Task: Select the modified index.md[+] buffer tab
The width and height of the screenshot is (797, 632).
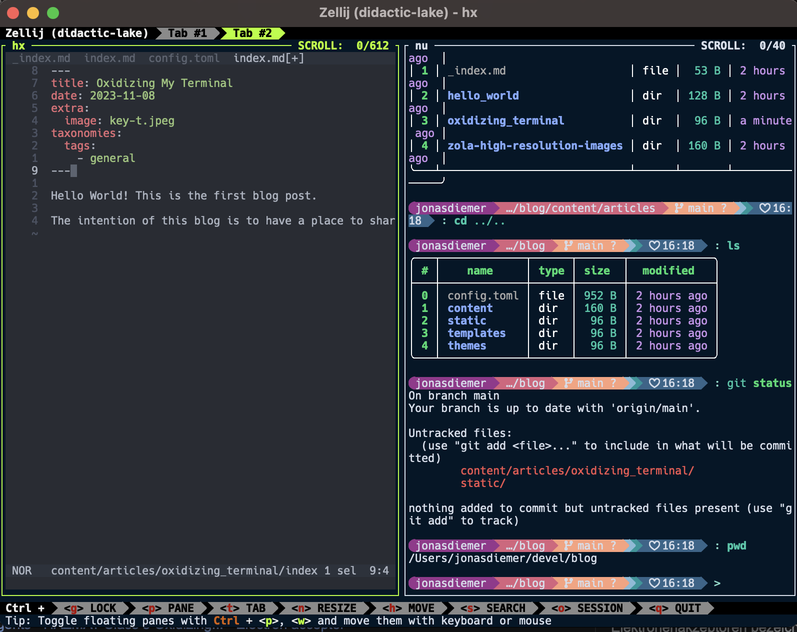Action: [268, 58]
